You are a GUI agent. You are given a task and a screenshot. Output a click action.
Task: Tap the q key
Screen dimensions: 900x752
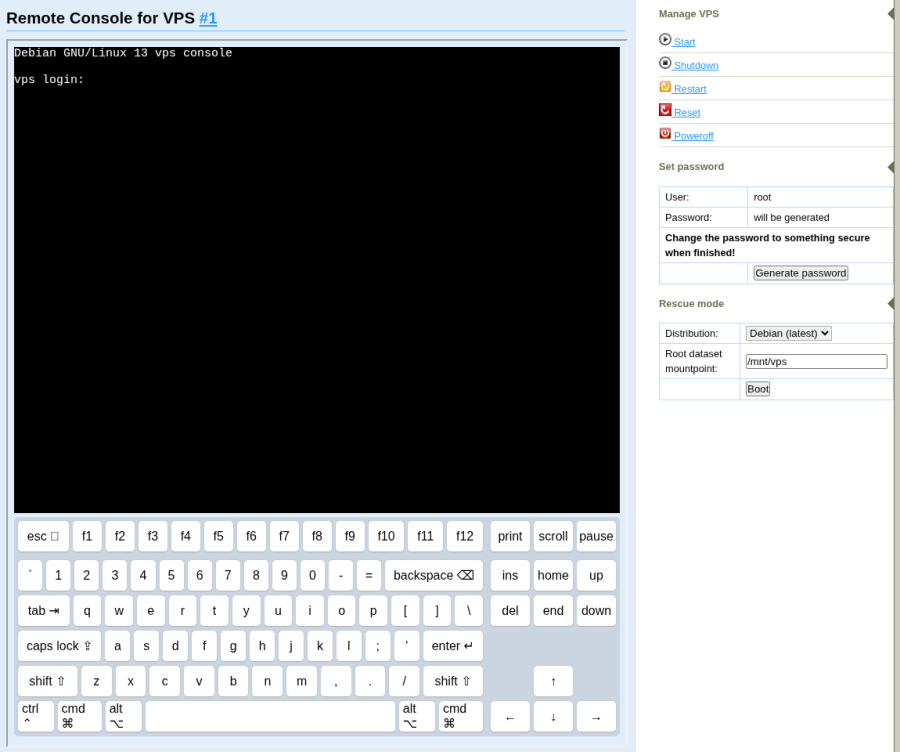(x=87, y=611)
